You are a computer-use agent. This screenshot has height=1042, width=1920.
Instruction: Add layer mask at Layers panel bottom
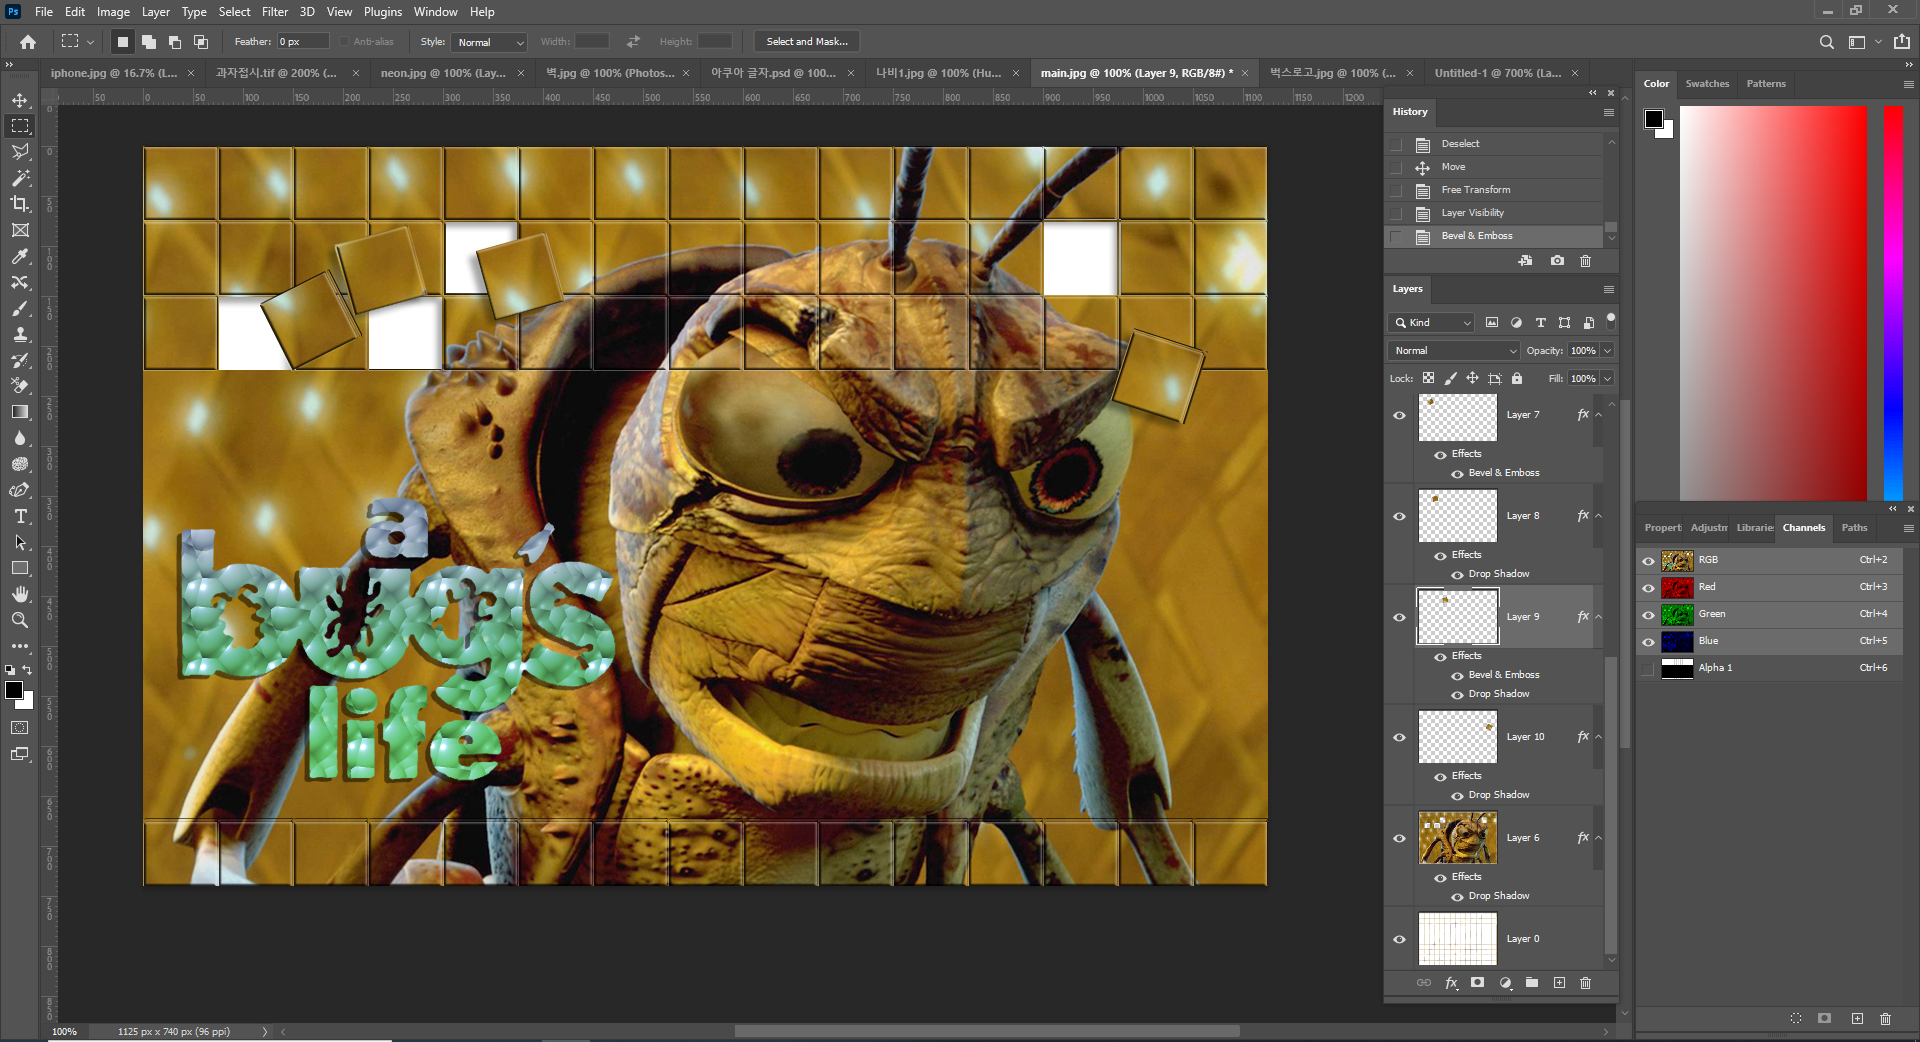[x=1478, y=983]
